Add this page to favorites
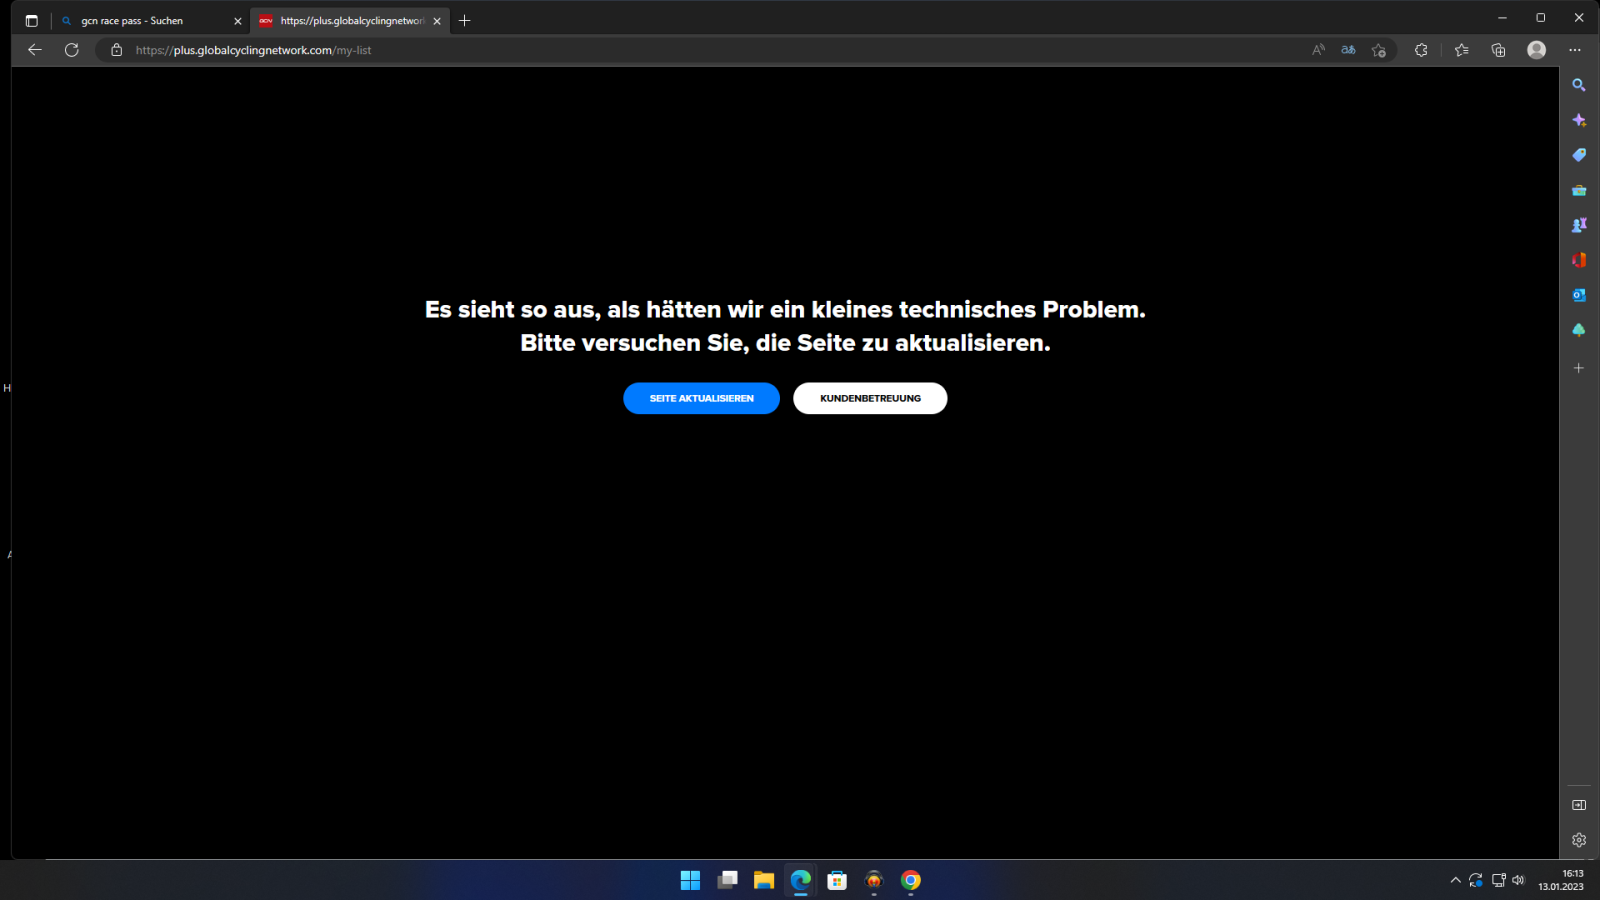This screenshot has width=1600, height=900. pos(1379,50)
